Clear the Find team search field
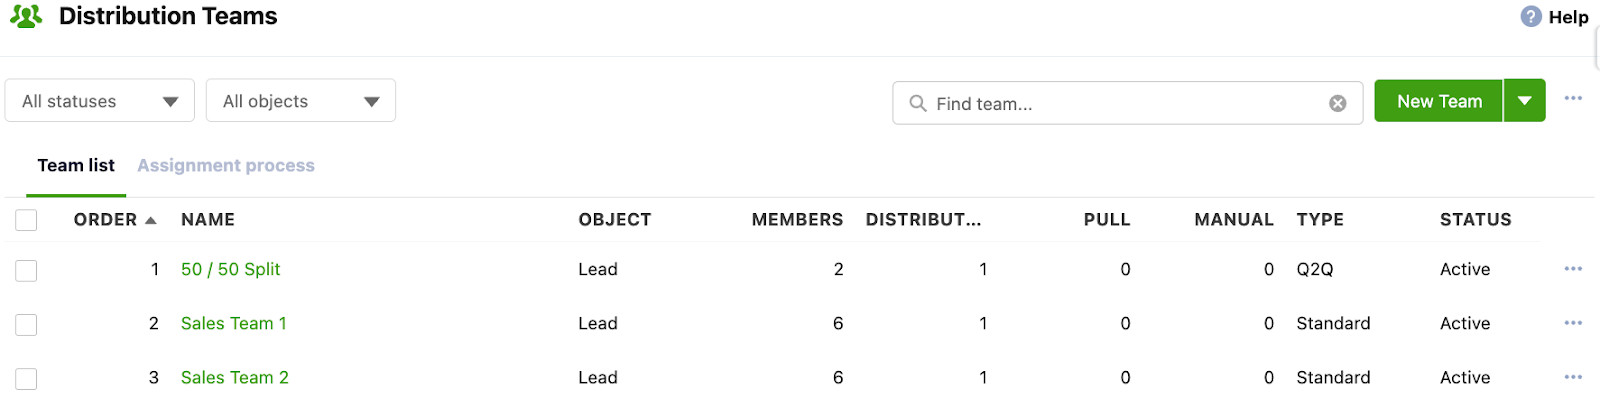Image resolution: width=1600 pixels, height=408 pixels. coord(1337,103)
